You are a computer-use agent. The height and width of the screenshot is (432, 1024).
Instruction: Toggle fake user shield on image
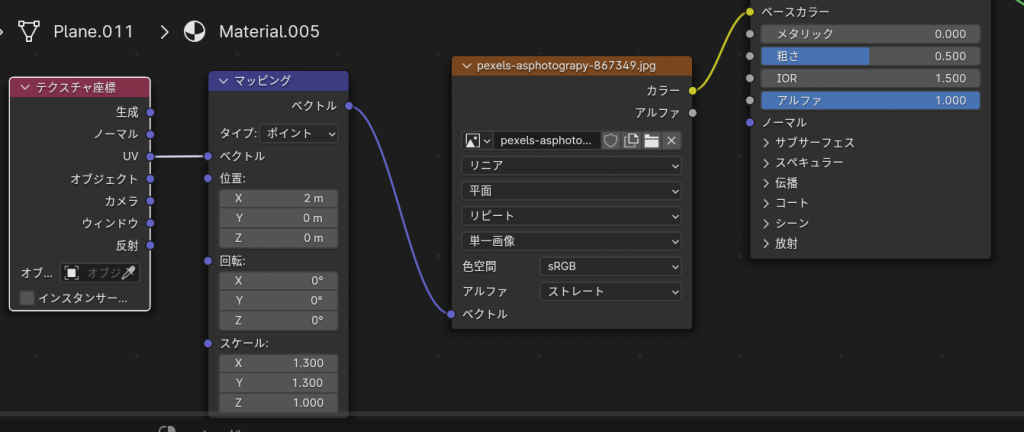point(611,141)
